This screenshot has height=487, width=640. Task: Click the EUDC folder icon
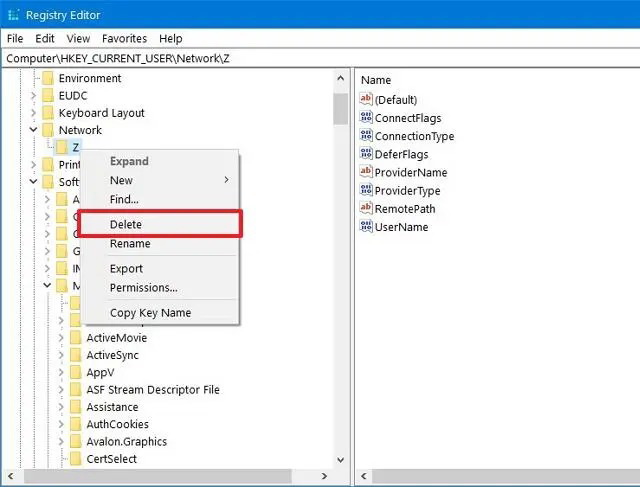pos(48,96)
